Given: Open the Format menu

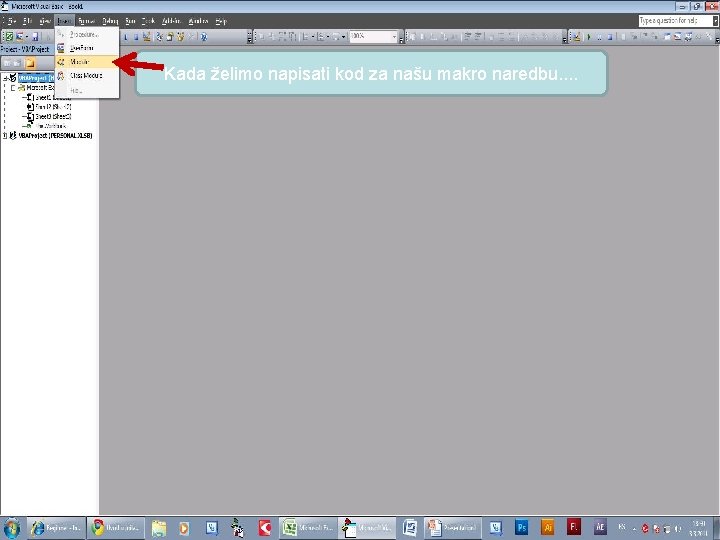Looking at the screenshot, I should pos(86,21).
